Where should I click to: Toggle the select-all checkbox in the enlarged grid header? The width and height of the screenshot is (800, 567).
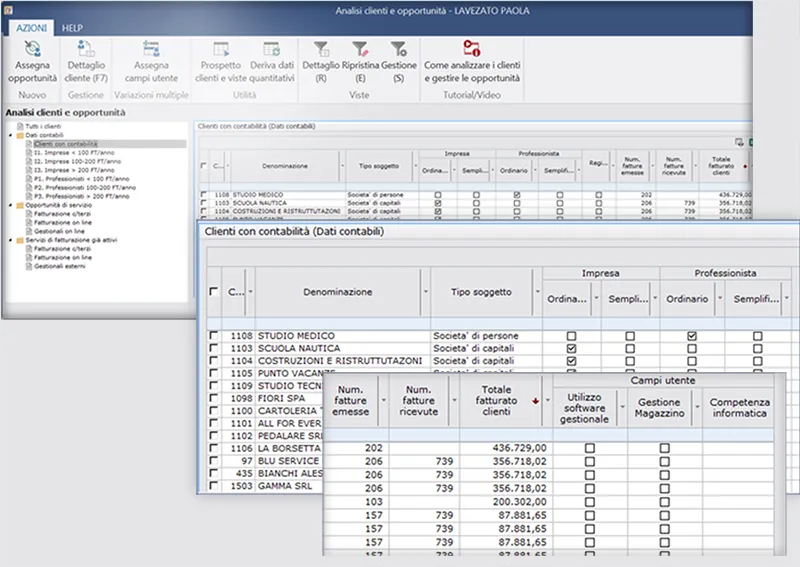click(x=214, y=291)
